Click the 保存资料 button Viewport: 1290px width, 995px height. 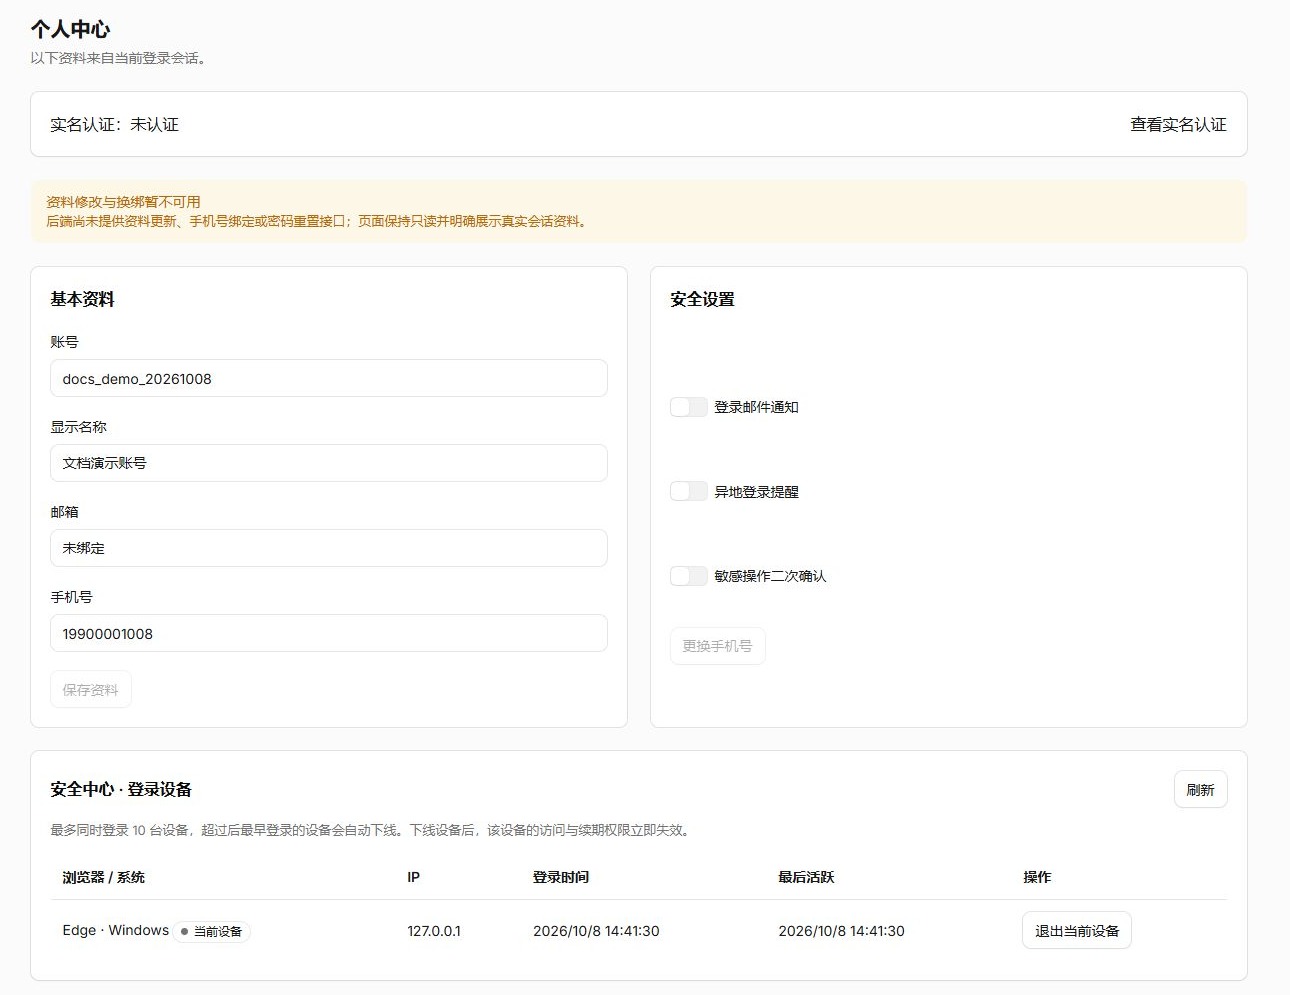pyautogui.click(x=91, y=690)
